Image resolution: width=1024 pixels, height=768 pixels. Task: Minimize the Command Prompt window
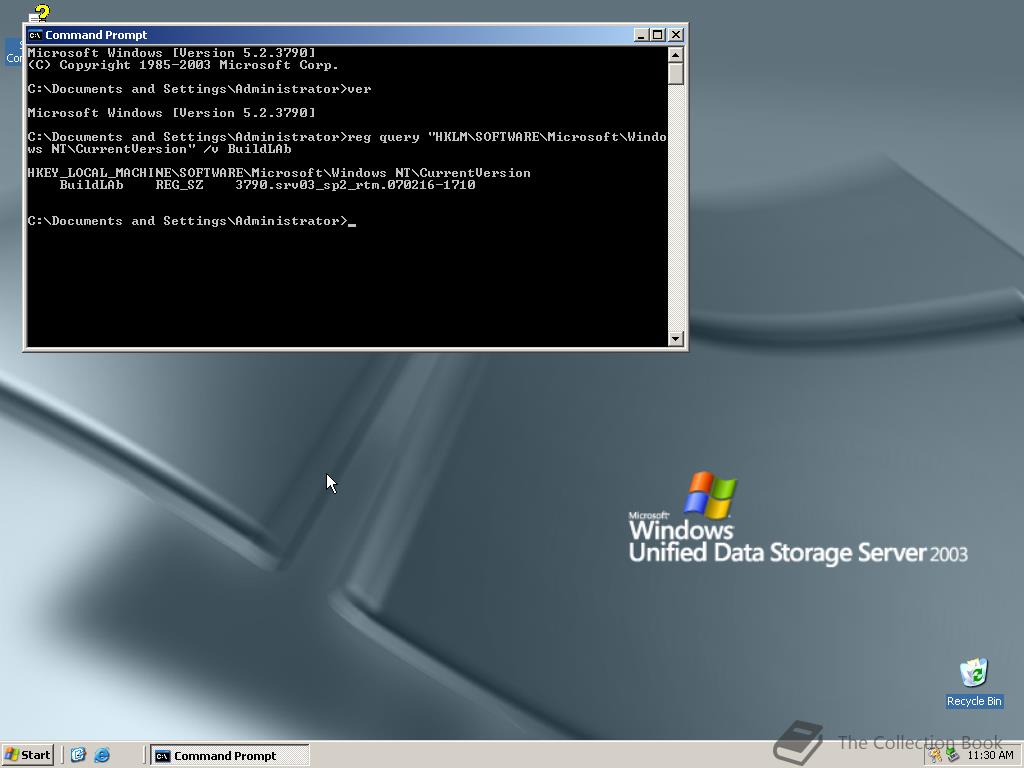641,35
